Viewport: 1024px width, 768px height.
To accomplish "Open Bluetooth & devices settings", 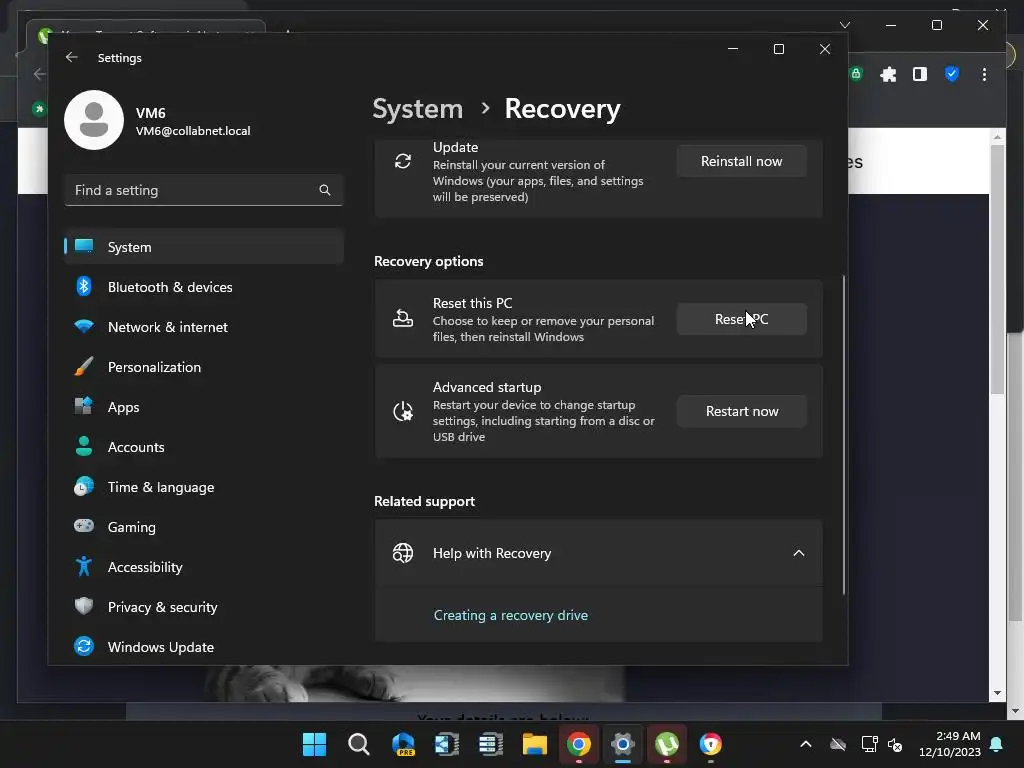I will pyautogui.click(x=204, y=287).
